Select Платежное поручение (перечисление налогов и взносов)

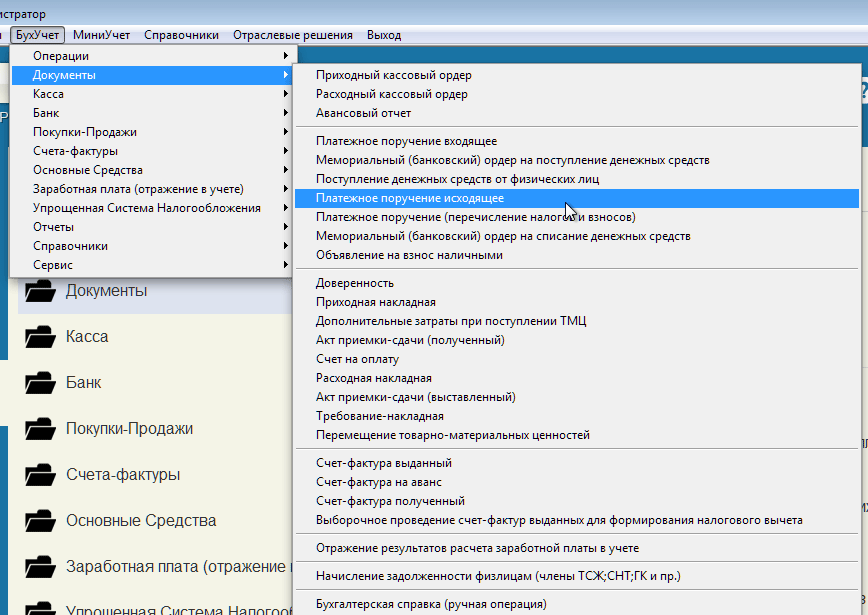point(577,217)
